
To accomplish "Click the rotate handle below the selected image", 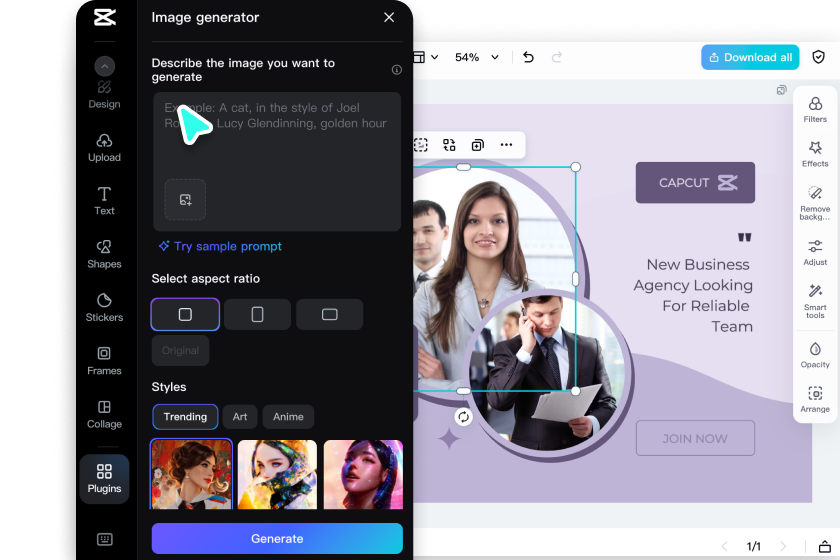I will [x=463, y=416].
